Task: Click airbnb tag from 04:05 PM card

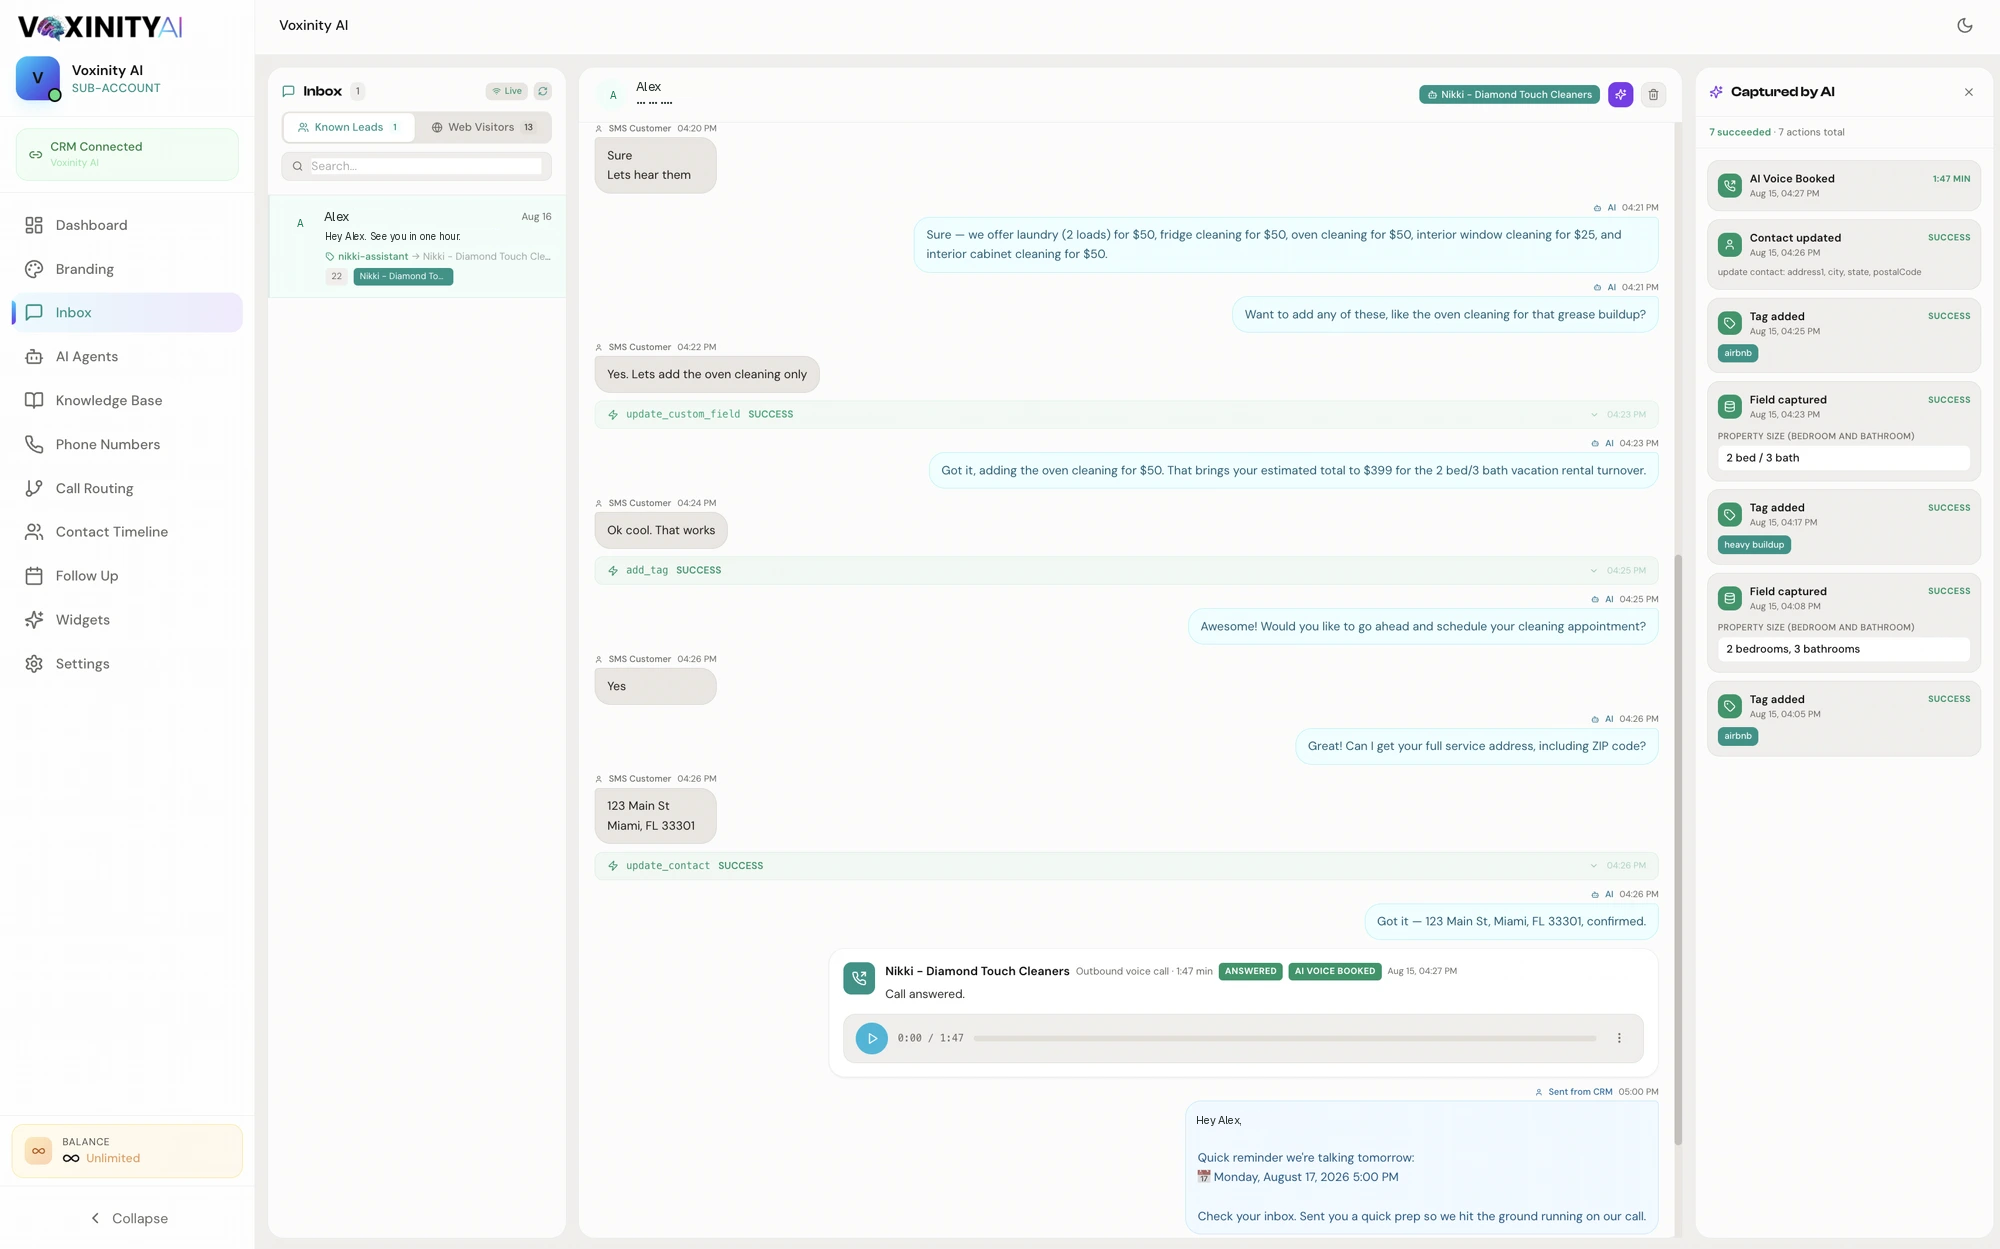Action: pos(1738,736)
